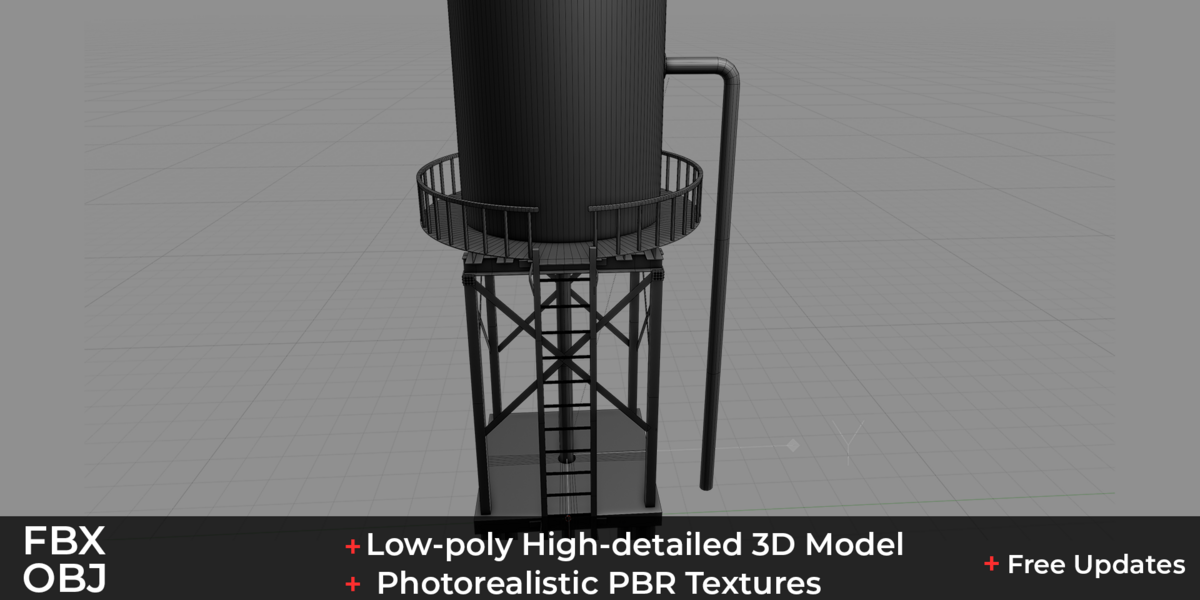
Task: Click the red plus before Low-poly text
Action: 352,546
